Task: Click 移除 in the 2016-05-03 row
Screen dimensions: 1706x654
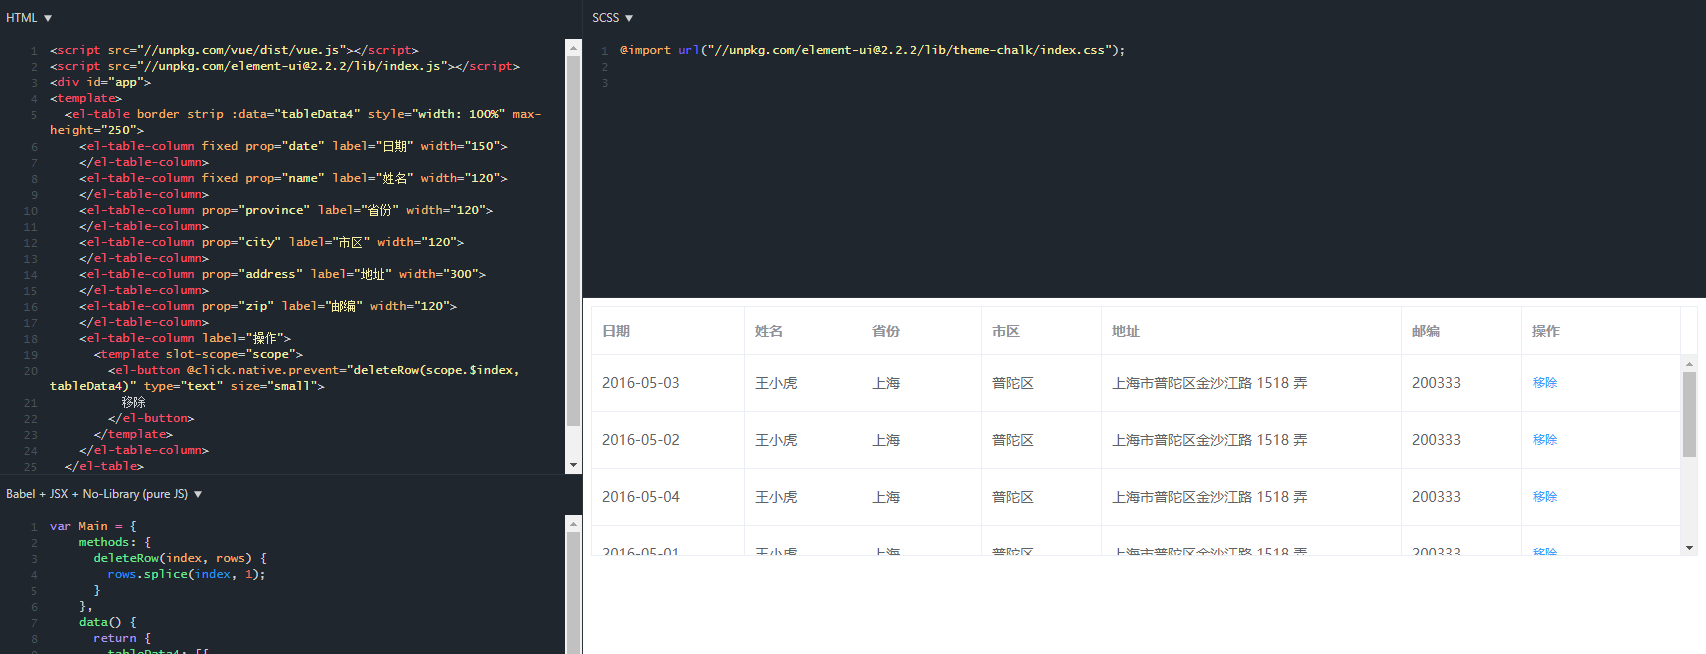Action: (x=1545, y=383)
